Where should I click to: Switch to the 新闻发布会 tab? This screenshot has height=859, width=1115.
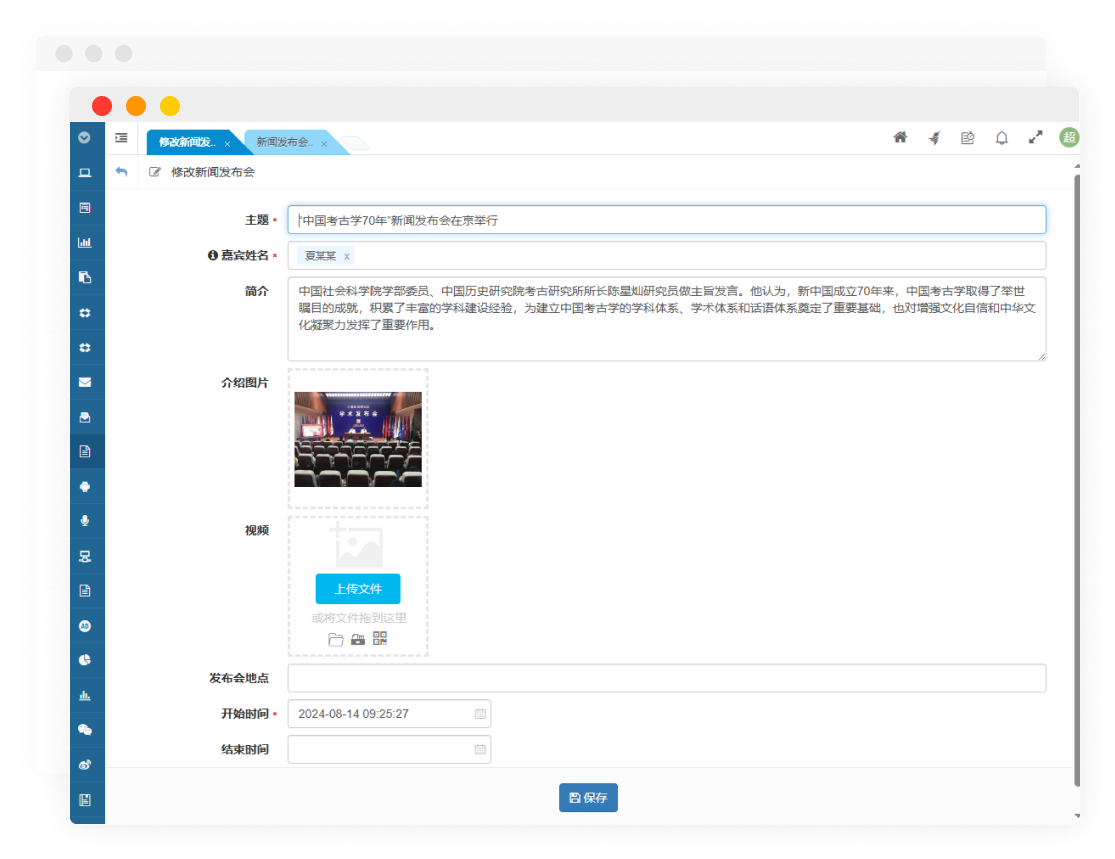click(x=284, y=143)
